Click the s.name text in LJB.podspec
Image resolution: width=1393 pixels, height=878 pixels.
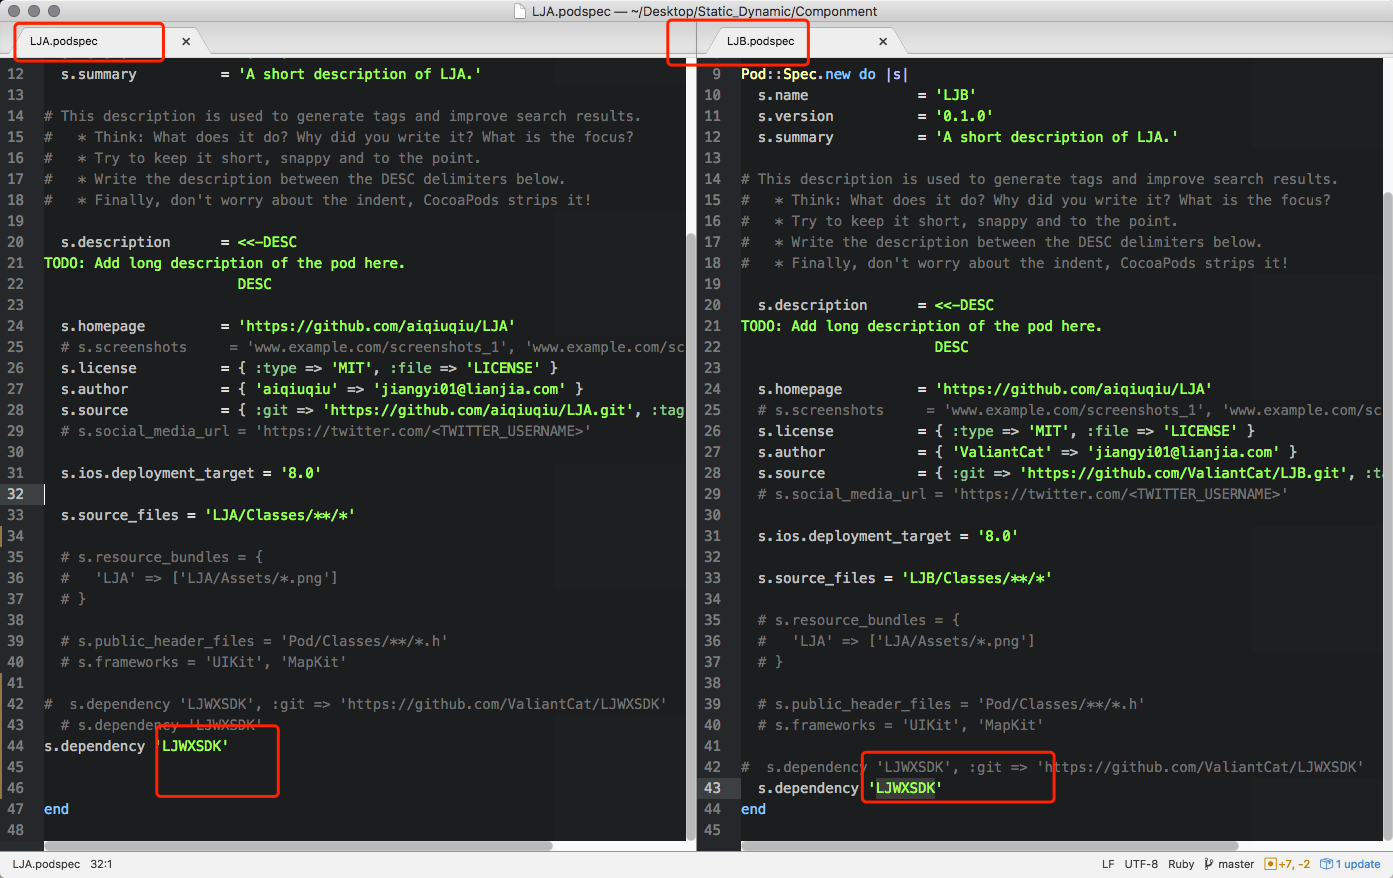[783, 95]
